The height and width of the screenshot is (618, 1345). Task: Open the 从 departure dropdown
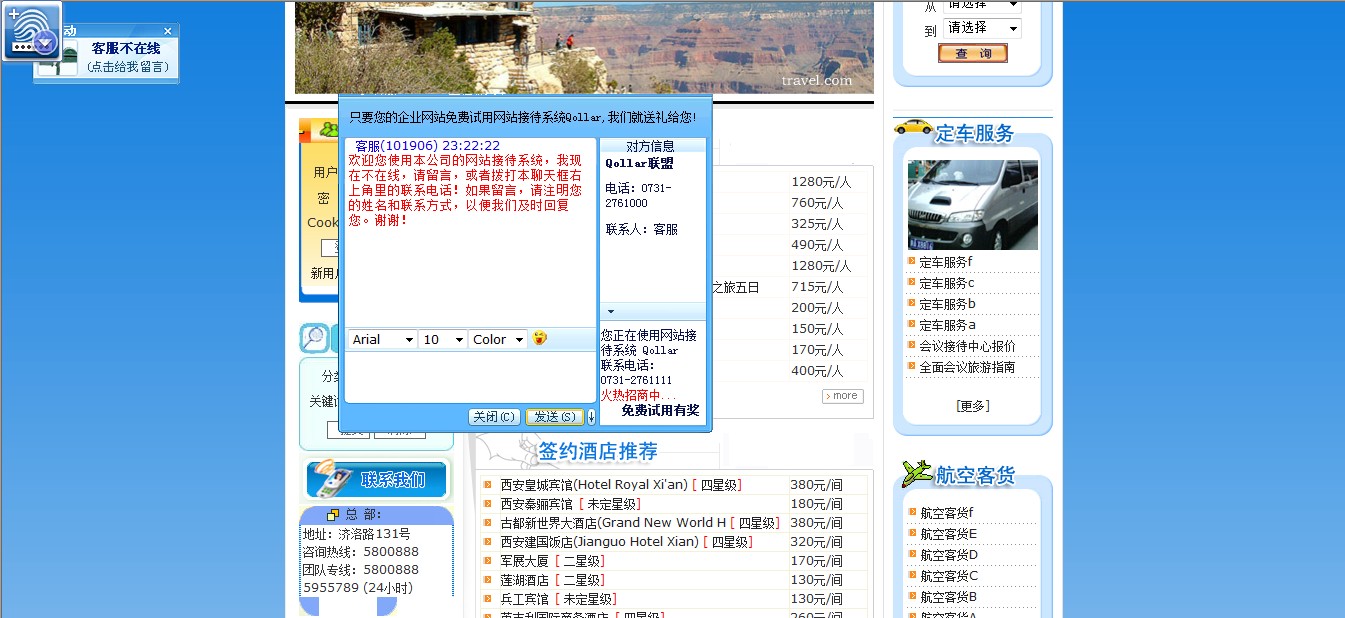pyautogui.click(x=982, y=6)
